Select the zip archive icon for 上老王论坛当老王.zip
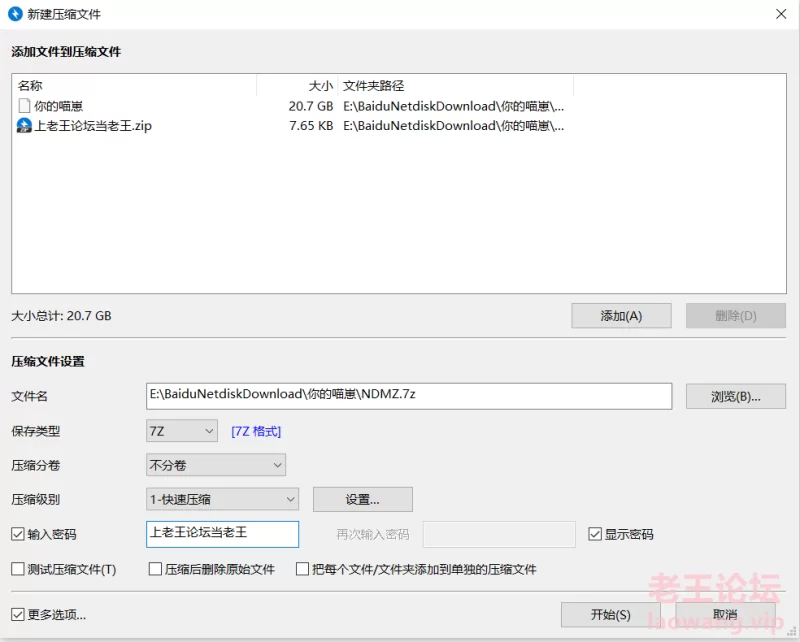The height and width of the screenshot is (642, 800). click(x=24, y=126)
